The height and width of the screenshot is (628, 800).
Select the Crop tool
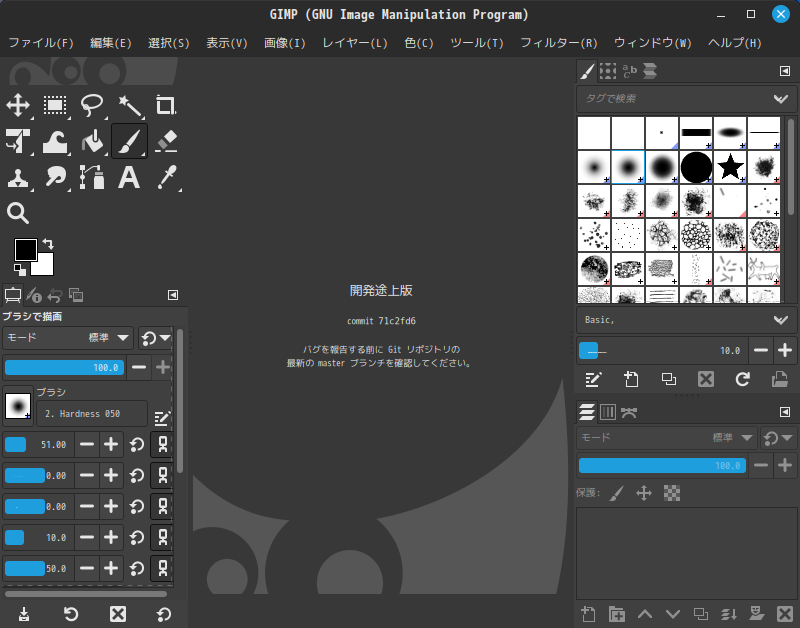[166, 106]
